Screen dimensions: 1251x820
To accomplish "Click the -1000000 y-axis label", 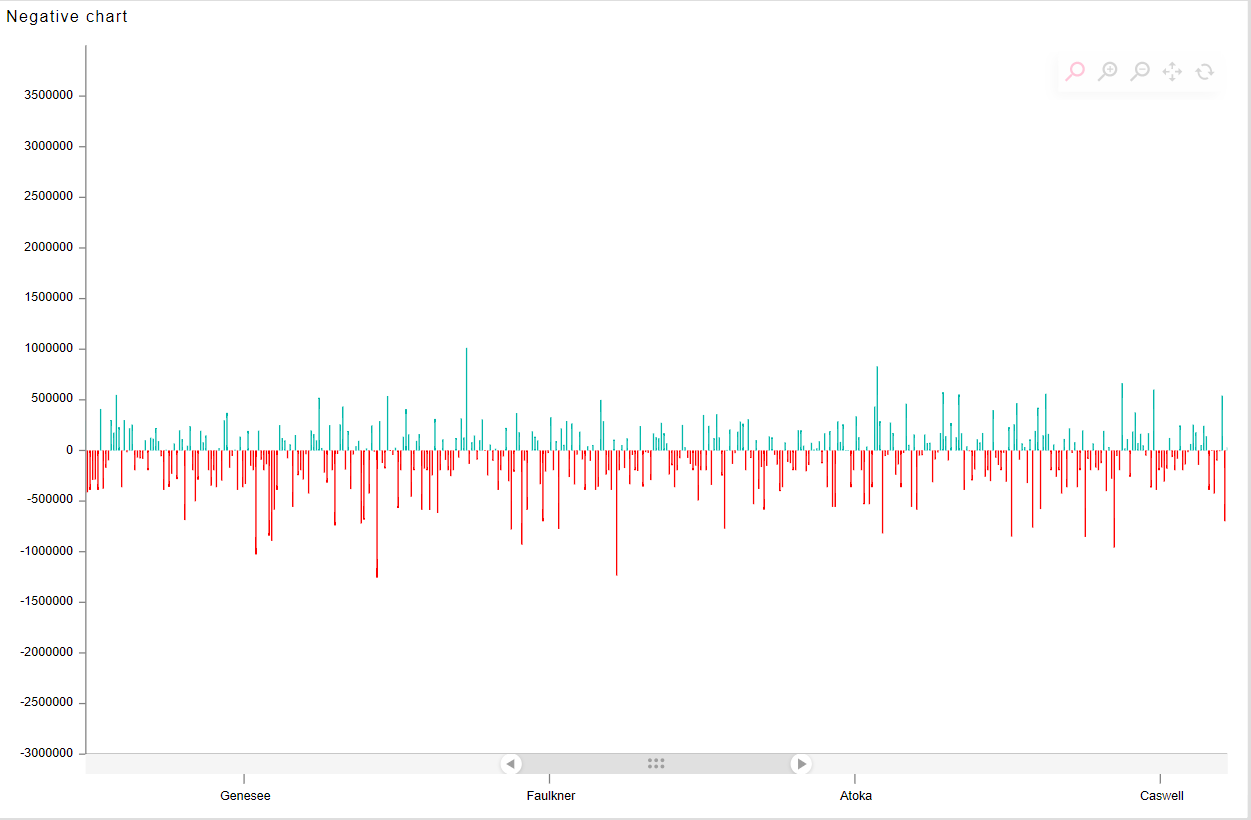I will point(45,551).
